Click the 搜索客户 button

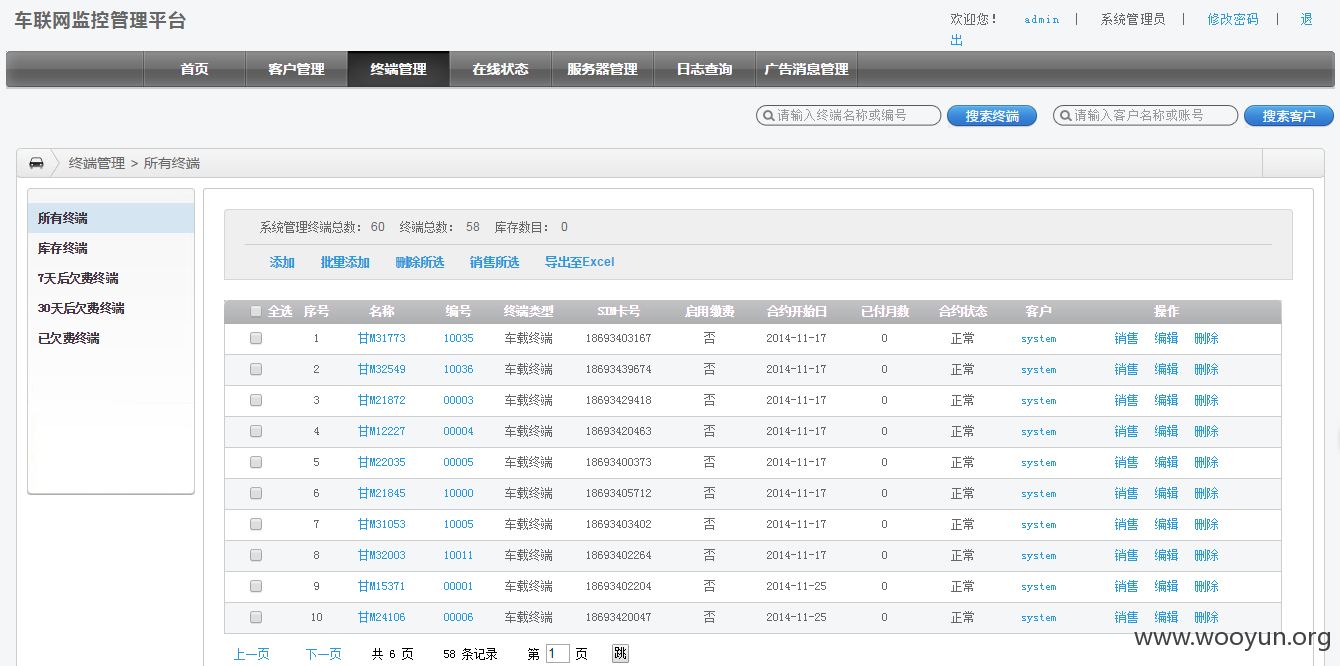1289,116
